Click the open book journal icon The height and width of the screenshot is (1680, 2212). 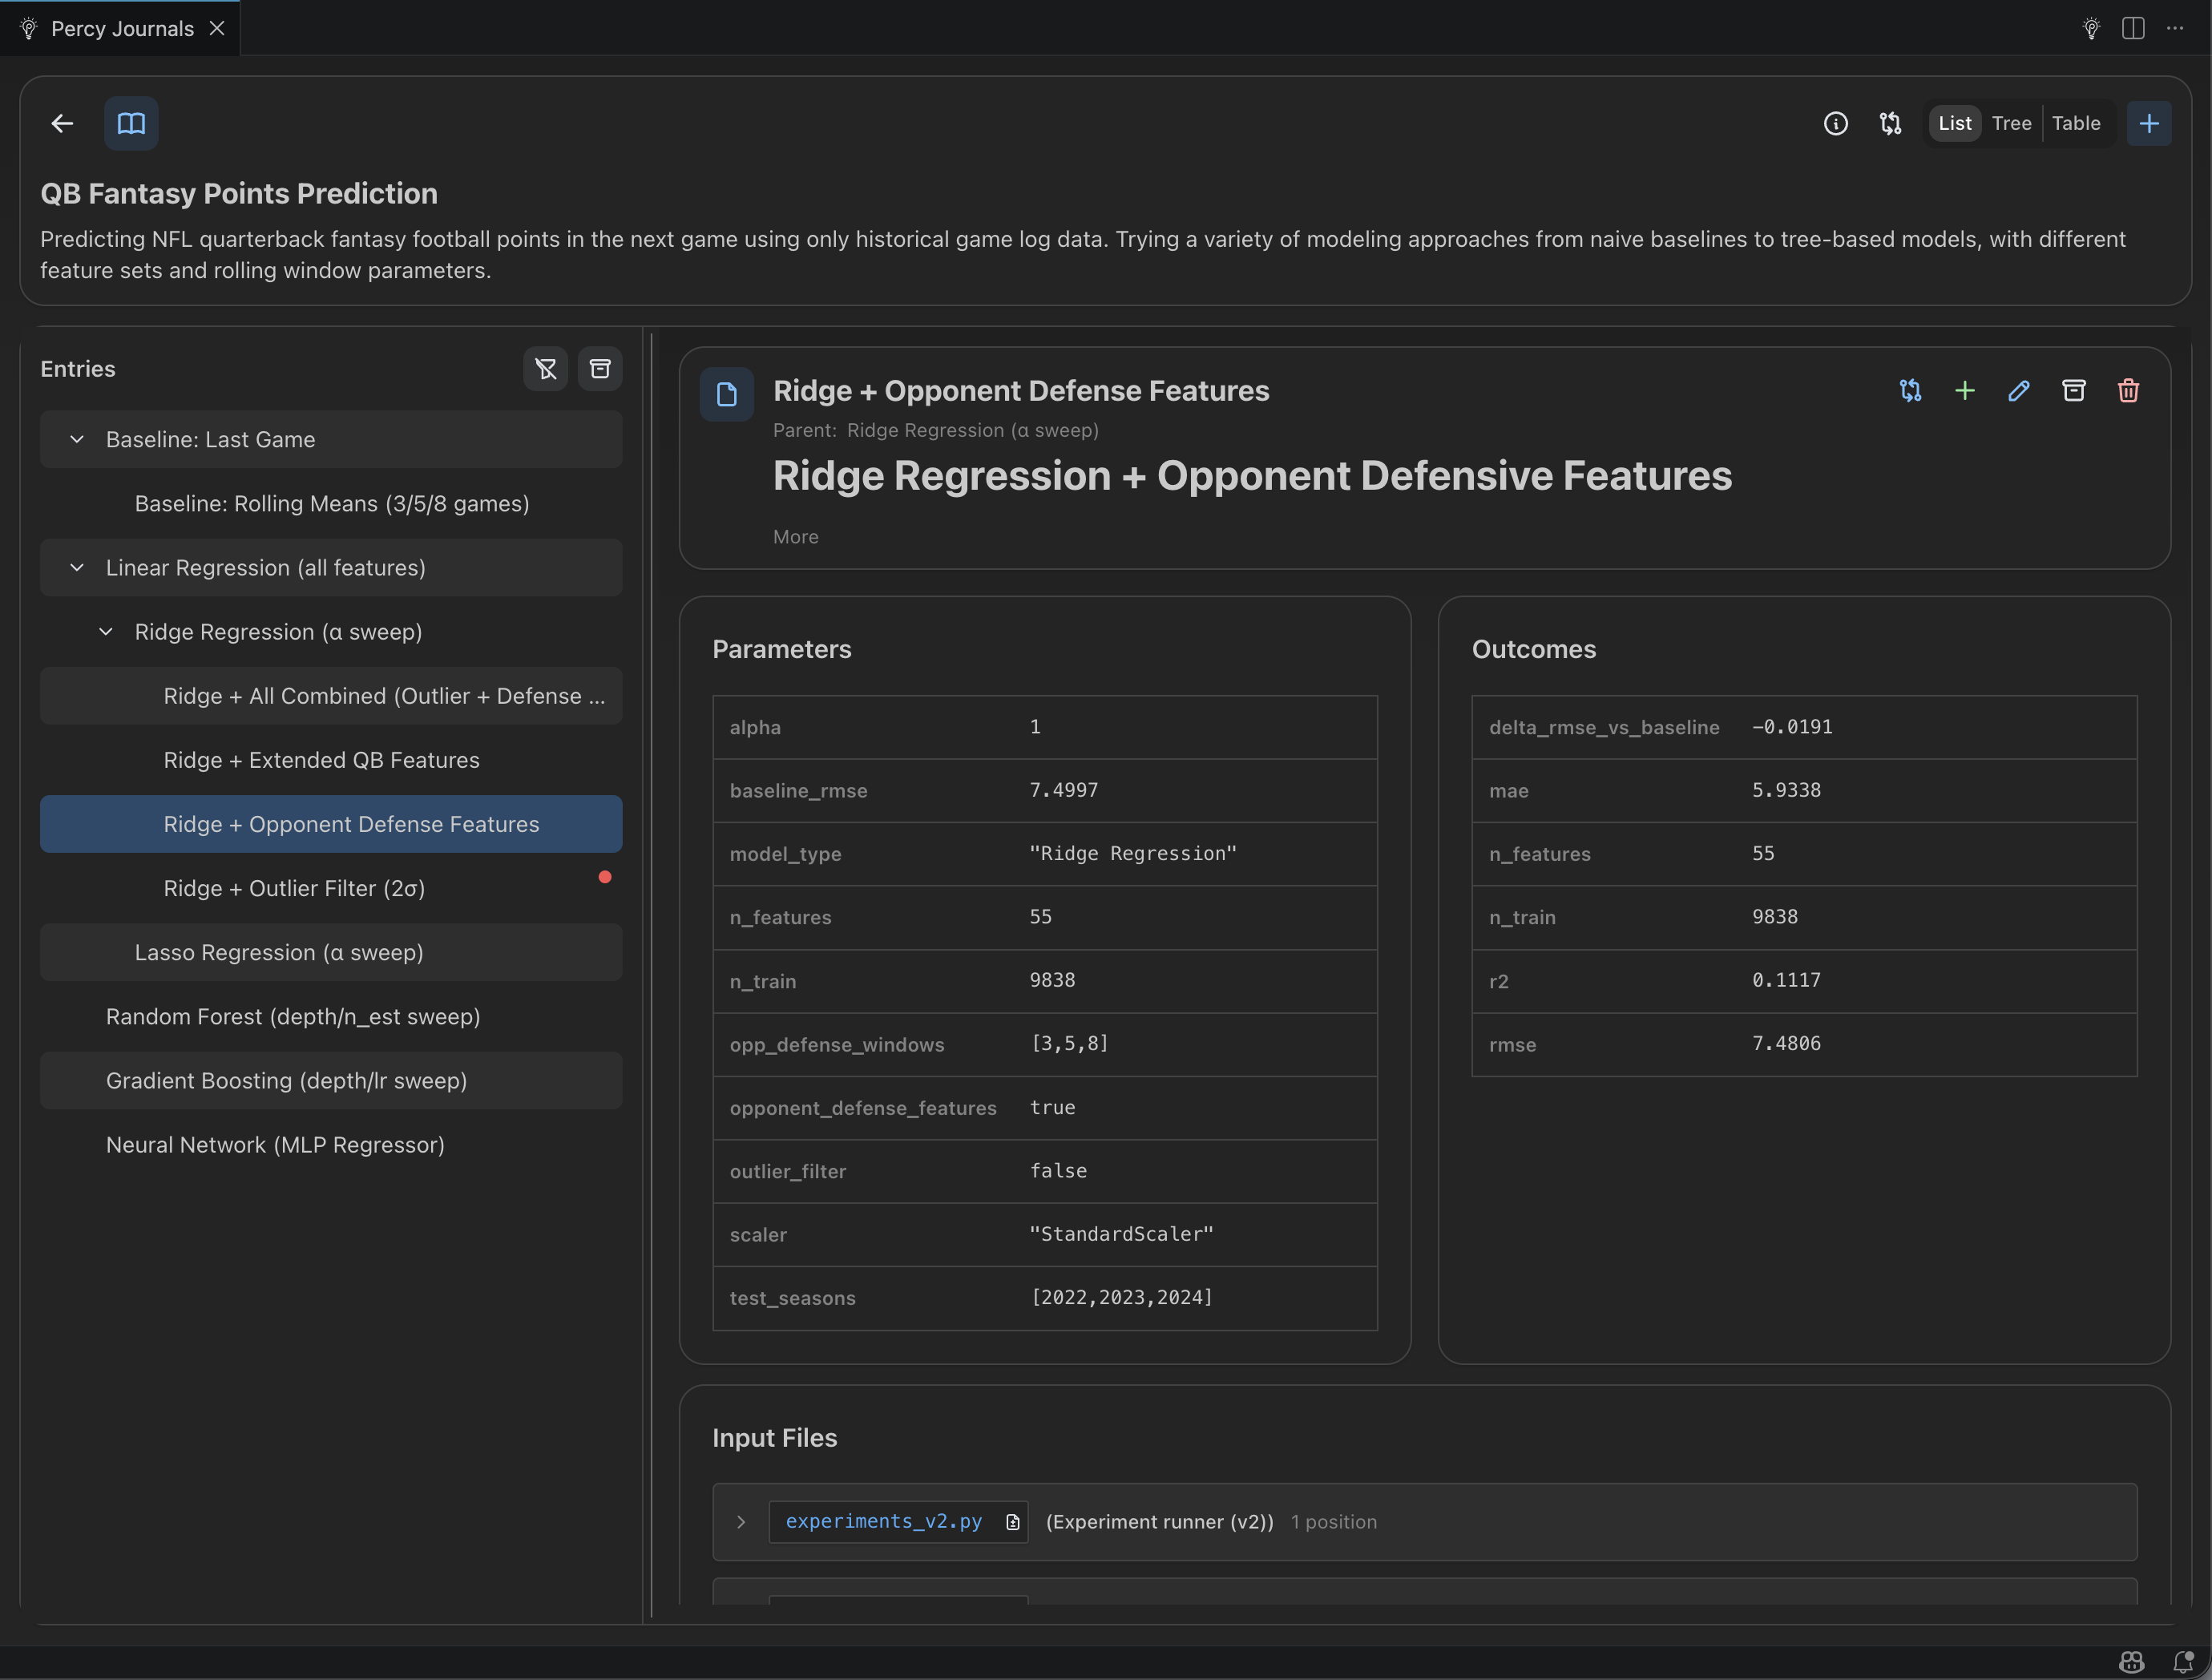coord(131,123)
